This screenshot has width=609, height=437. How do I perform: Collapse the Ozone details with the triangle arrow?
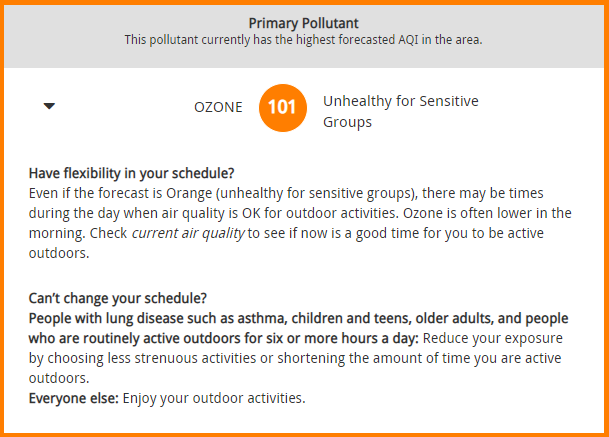tap(49, 106)
